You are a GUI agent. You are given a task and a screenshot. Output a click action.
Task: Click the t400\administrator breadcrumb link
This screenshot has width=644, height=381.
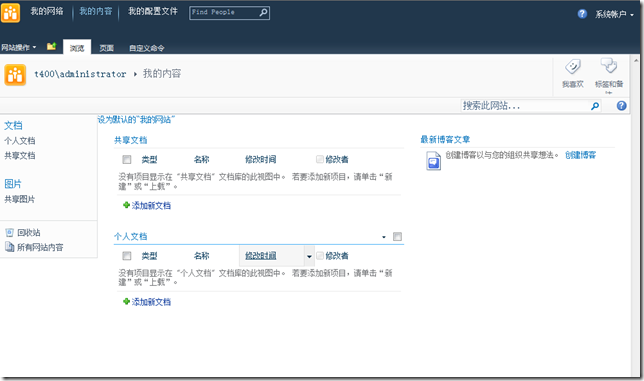(x=80, y=74)
